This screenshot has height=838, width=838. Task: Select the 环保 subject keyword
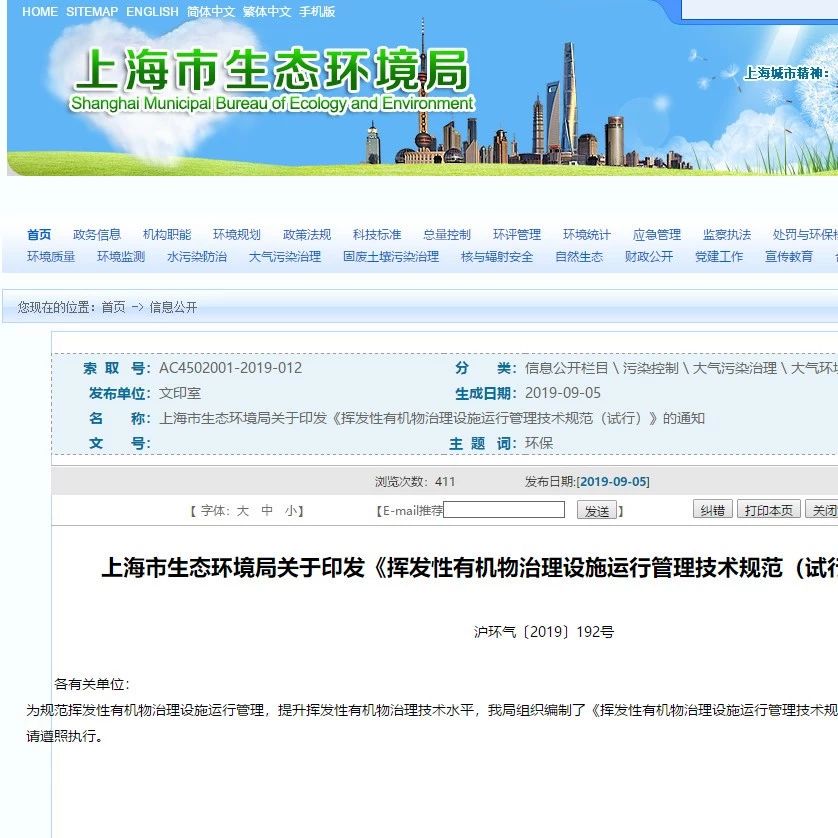[x=539, y=443]
